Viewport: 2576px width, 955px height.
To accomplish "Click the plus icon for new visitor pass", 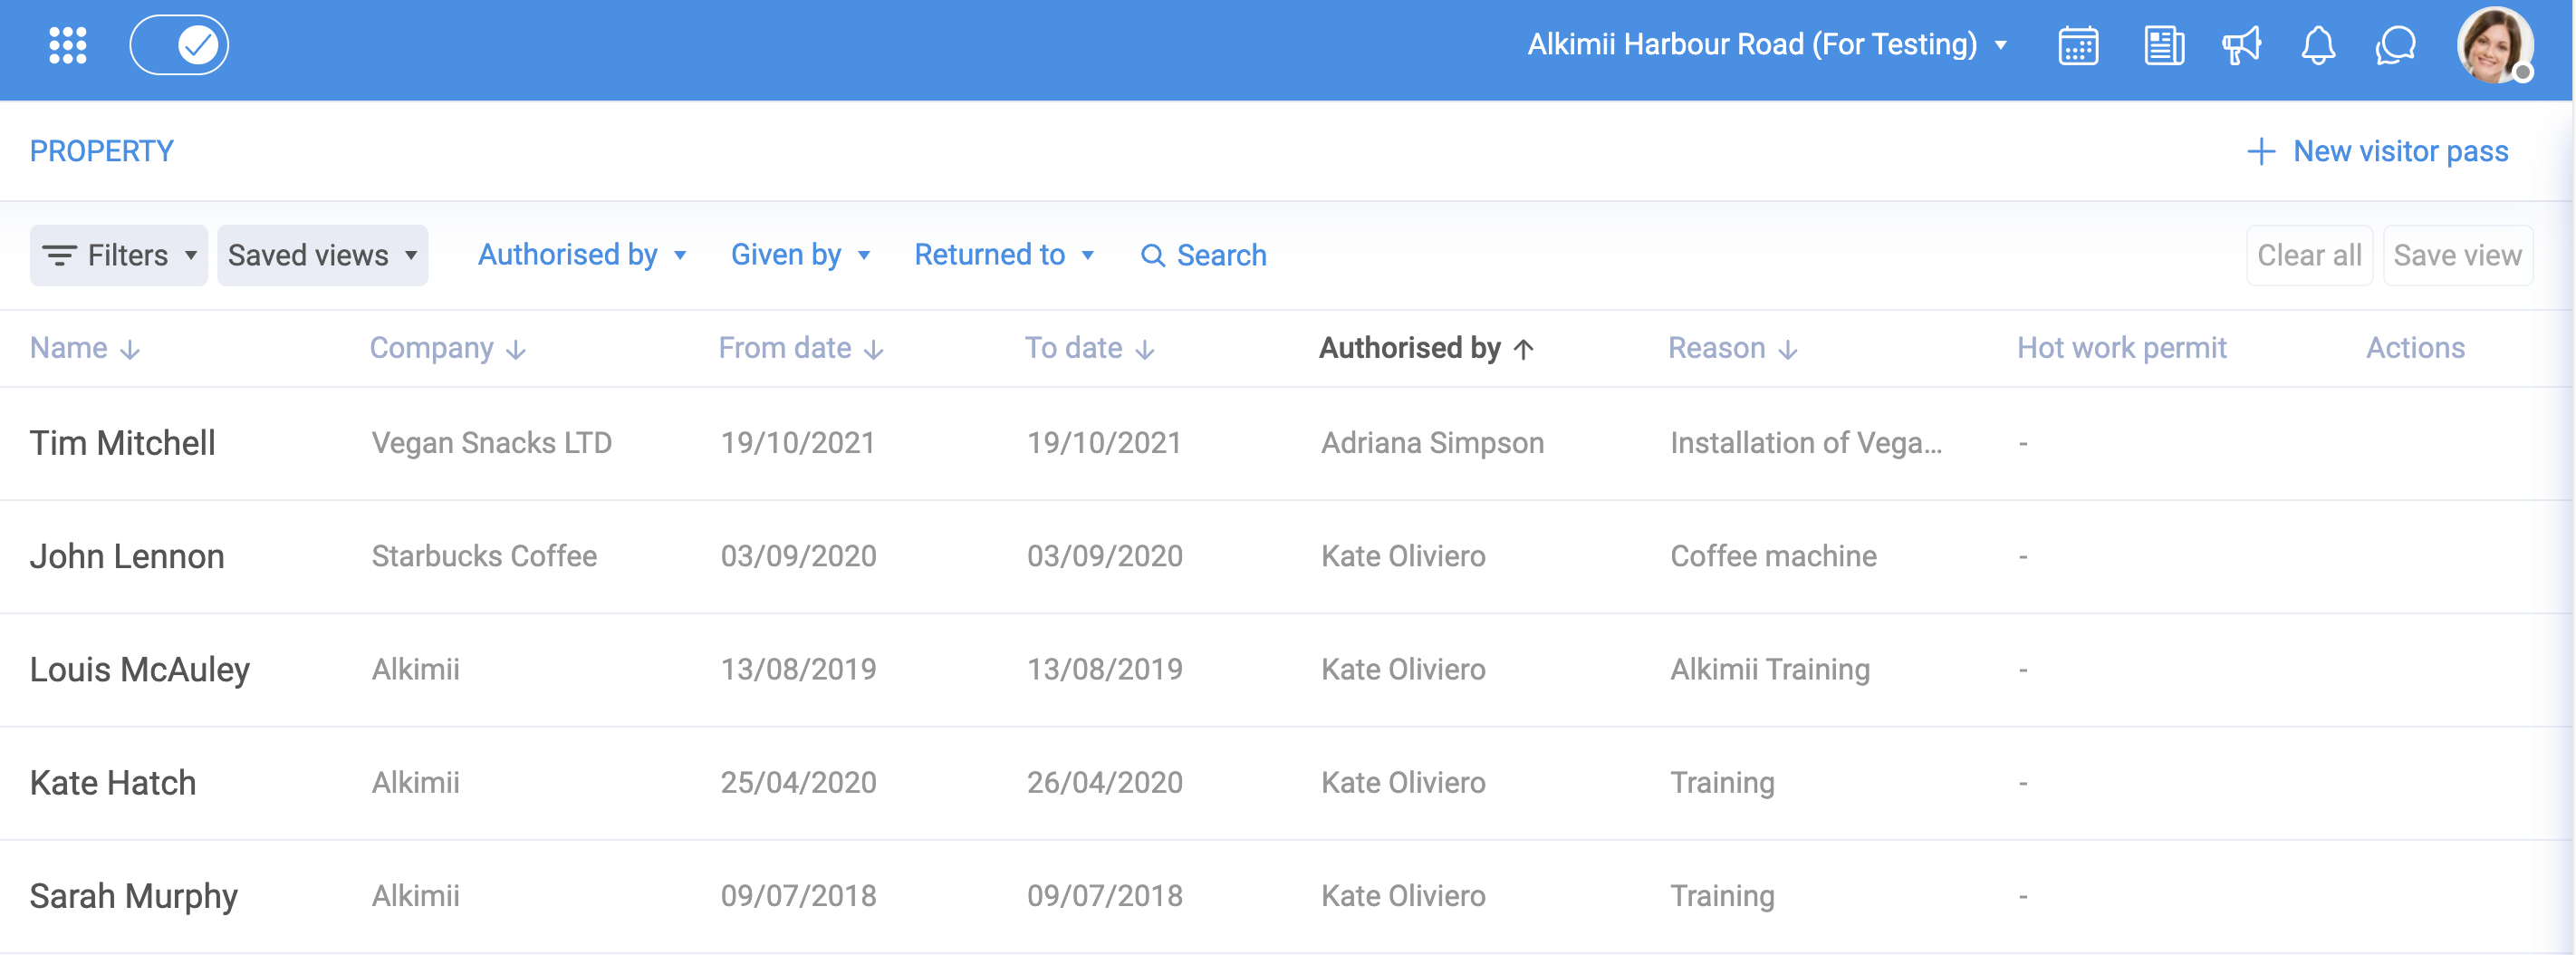I will (2261, 152).
